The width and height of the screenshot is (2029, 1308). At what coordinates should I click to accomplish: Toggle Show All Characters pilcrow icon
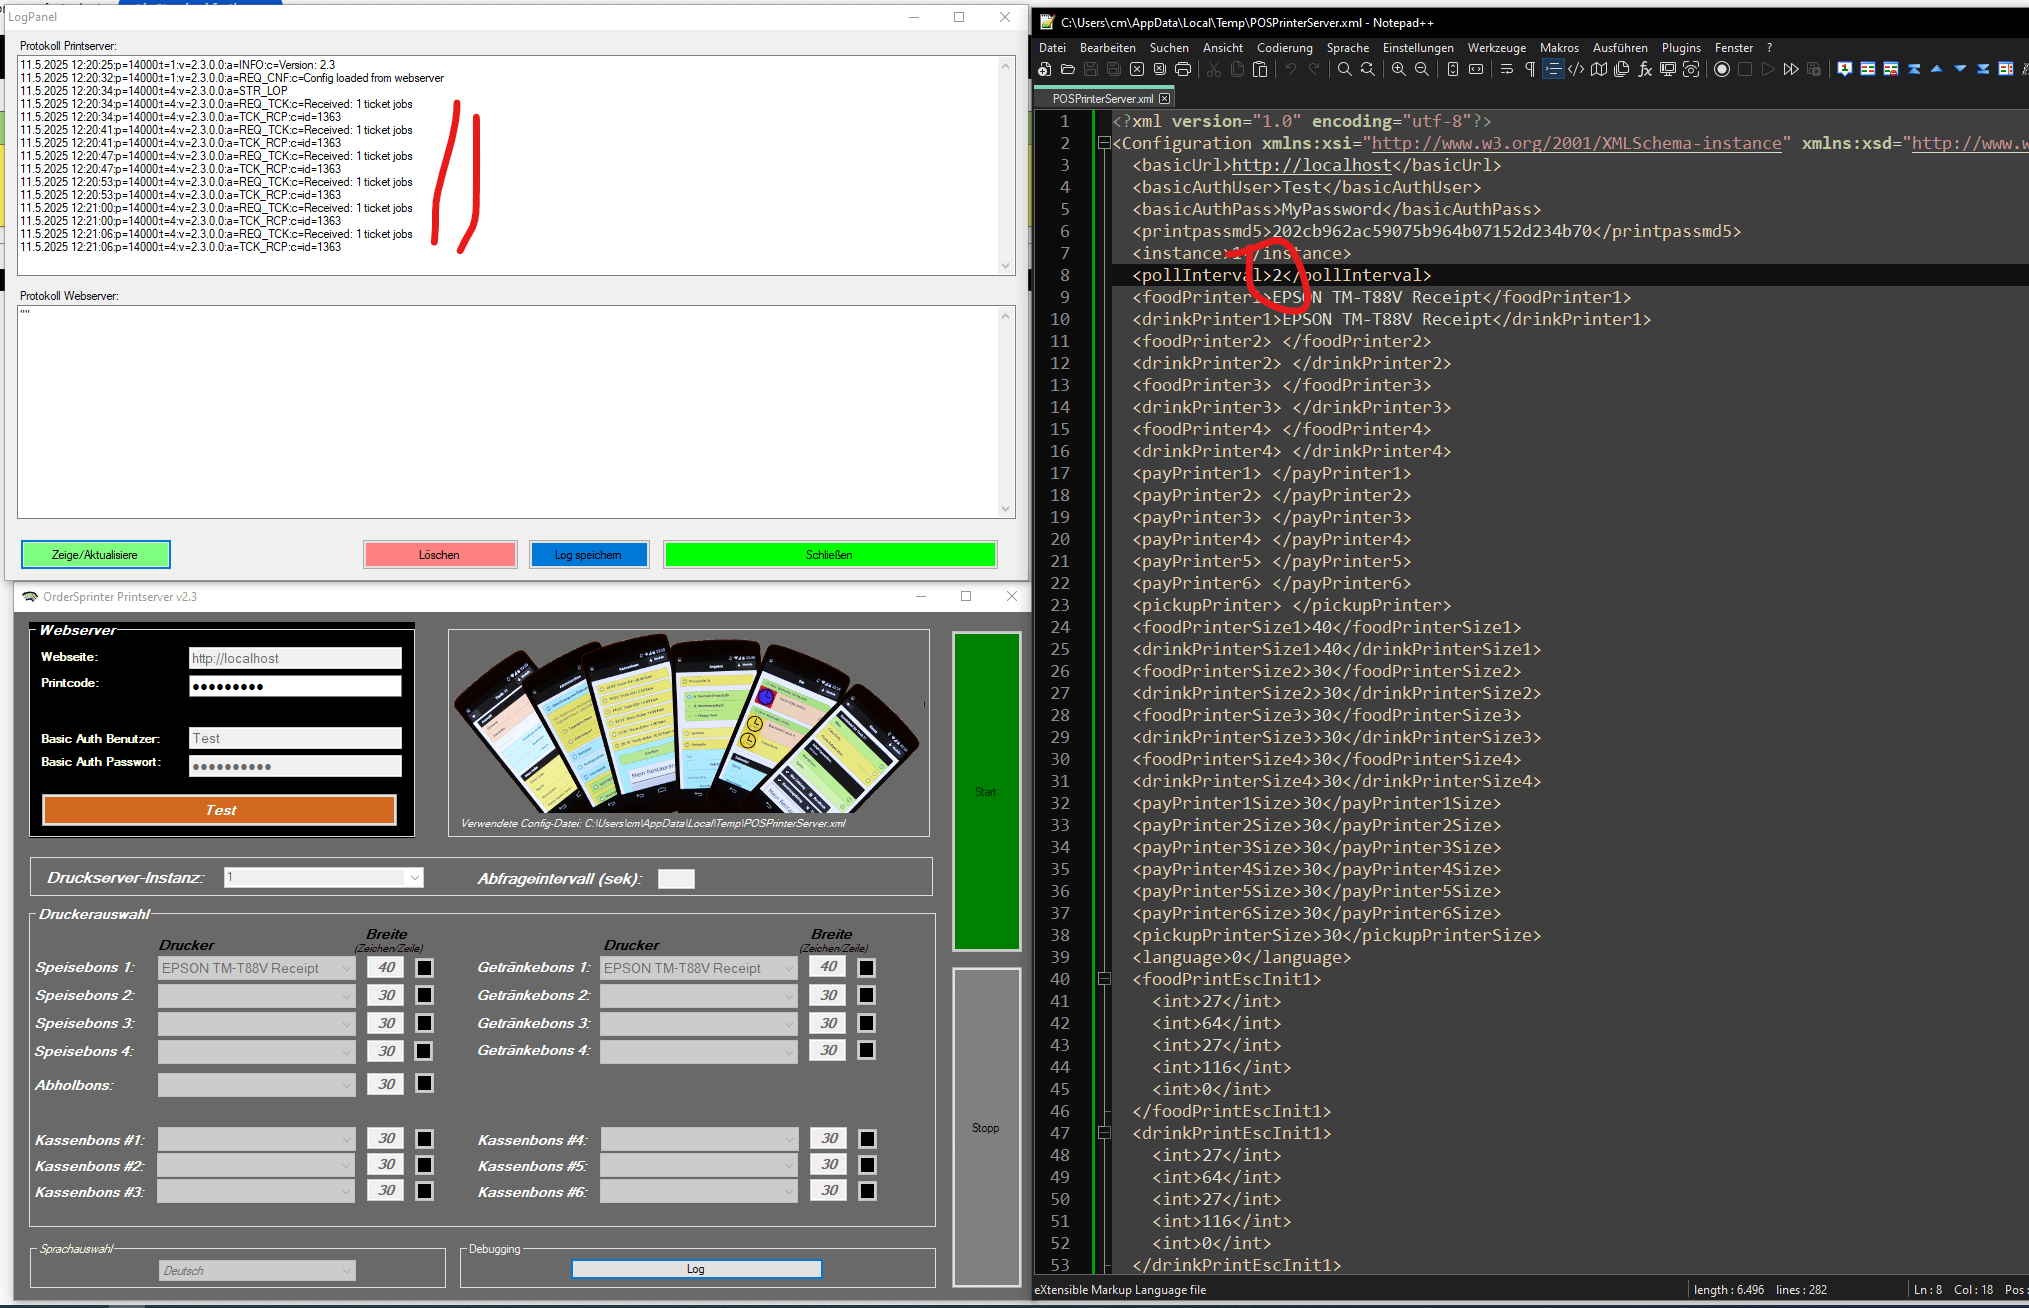point(1529,69)
